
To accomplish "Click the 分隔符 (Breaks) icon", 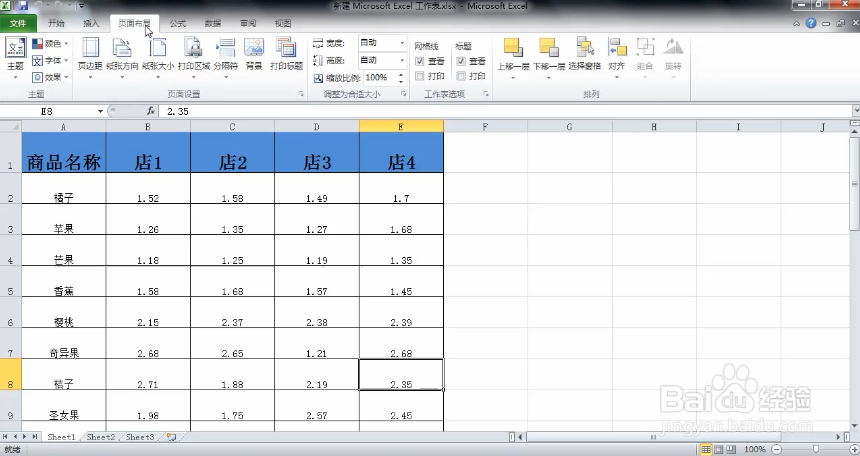I will click(x=225, y=48).
